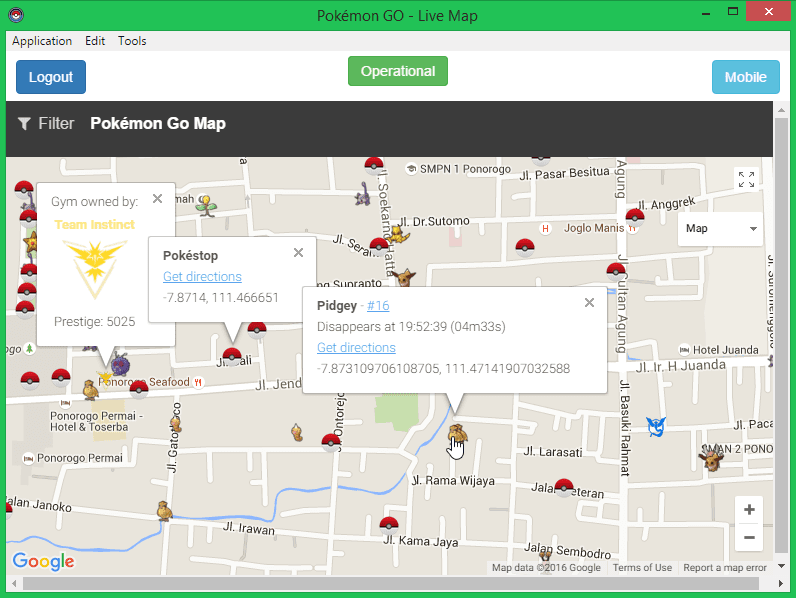Switch to Mobile view
Image resolution: width=796 pixels, height=598 pixels.
[745, 77]
